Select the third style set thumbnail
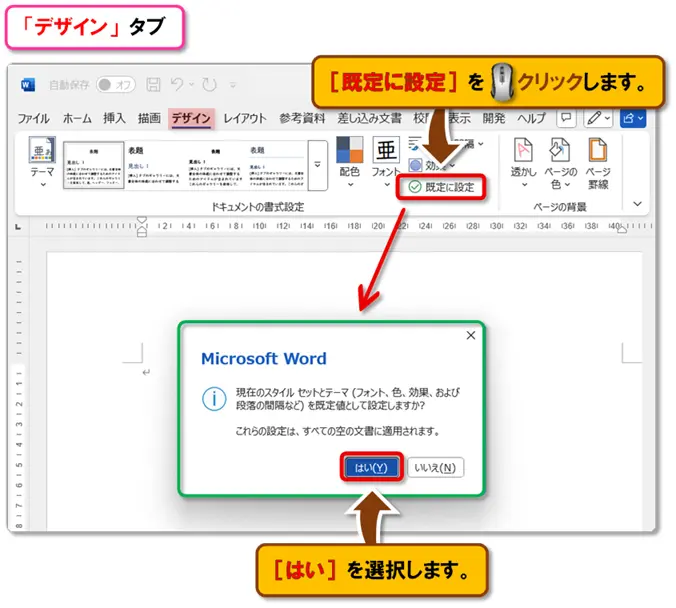The width and height of the screenshot is (676, 608). point(216,165)
